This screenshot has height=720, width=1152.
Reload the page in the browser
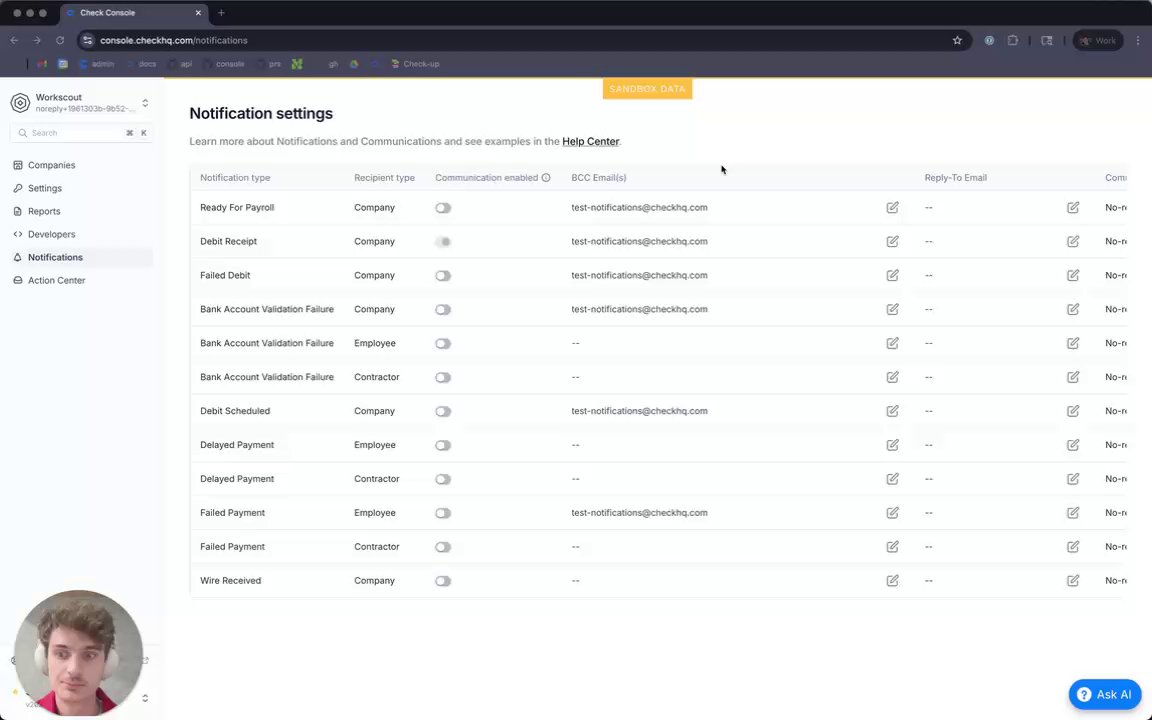[x=60, y=41]
